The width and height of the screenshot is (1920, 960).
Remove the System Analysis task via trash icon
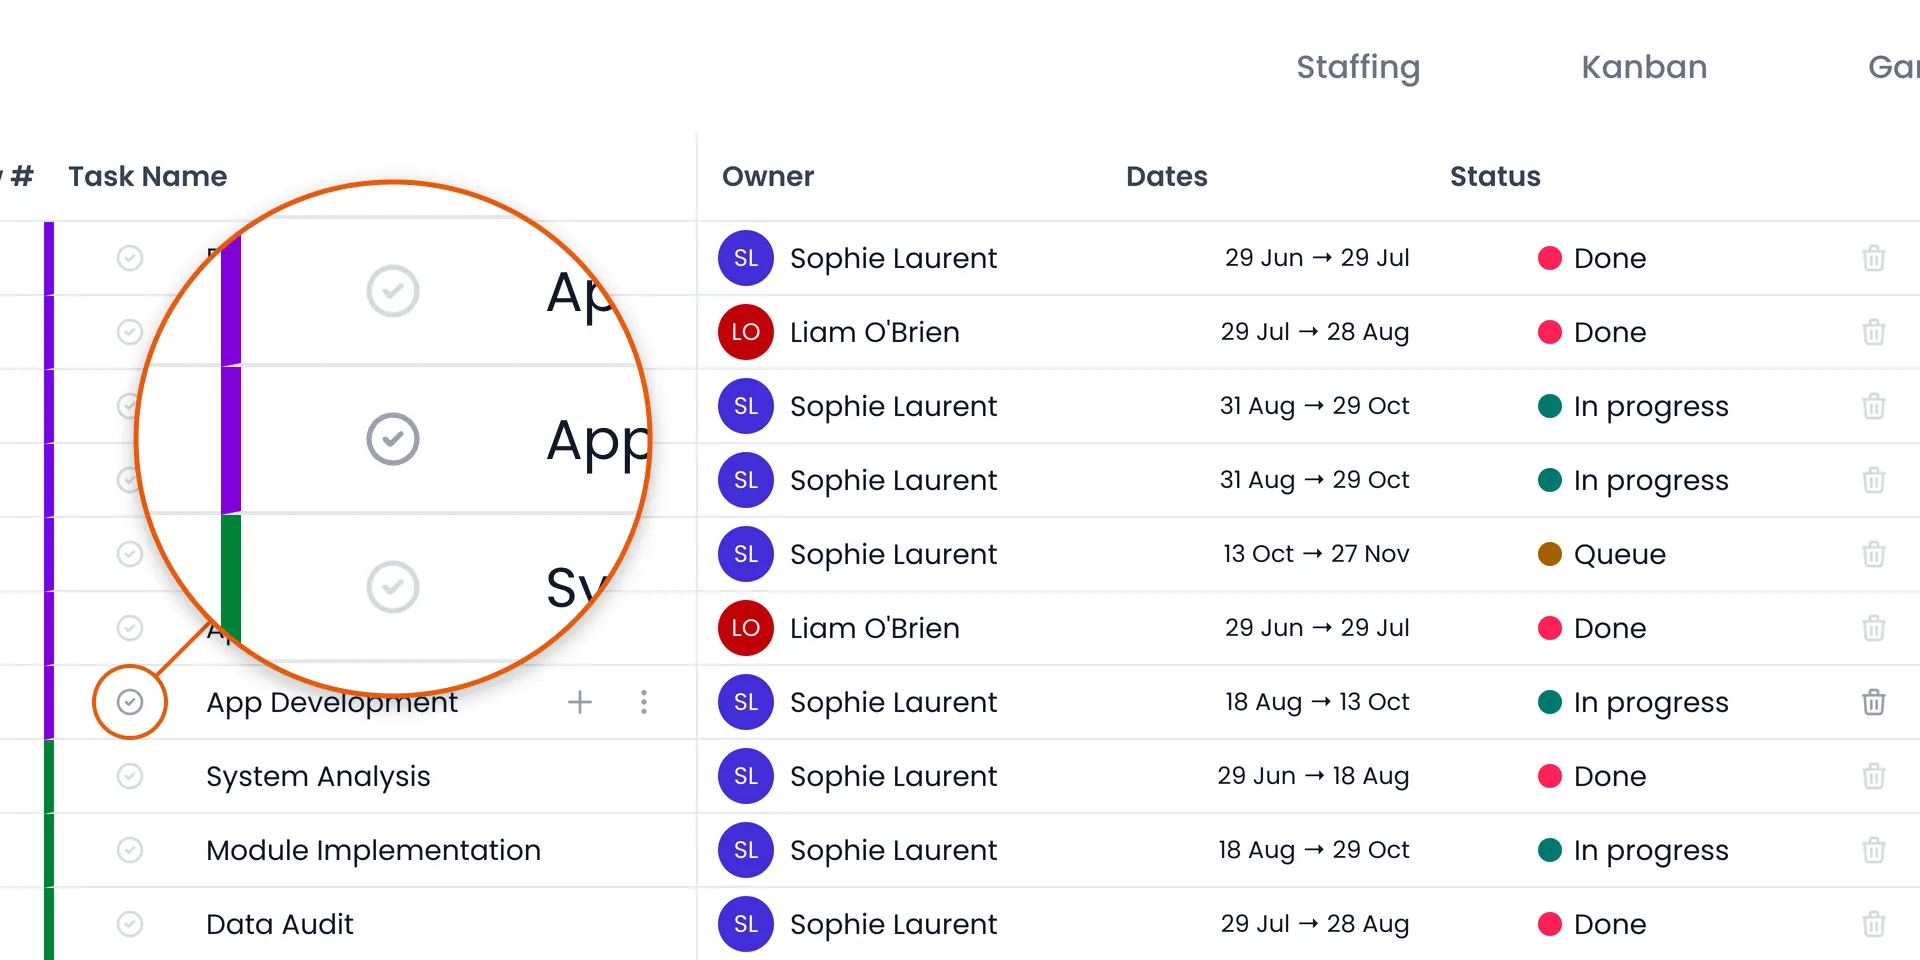point(1874,776)
